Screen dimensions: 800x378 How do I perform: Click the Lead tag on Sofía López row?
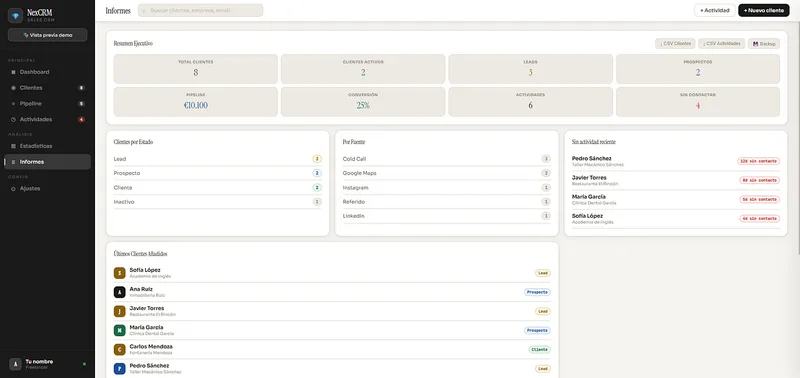pyautogui.click(x=543, y=273)
